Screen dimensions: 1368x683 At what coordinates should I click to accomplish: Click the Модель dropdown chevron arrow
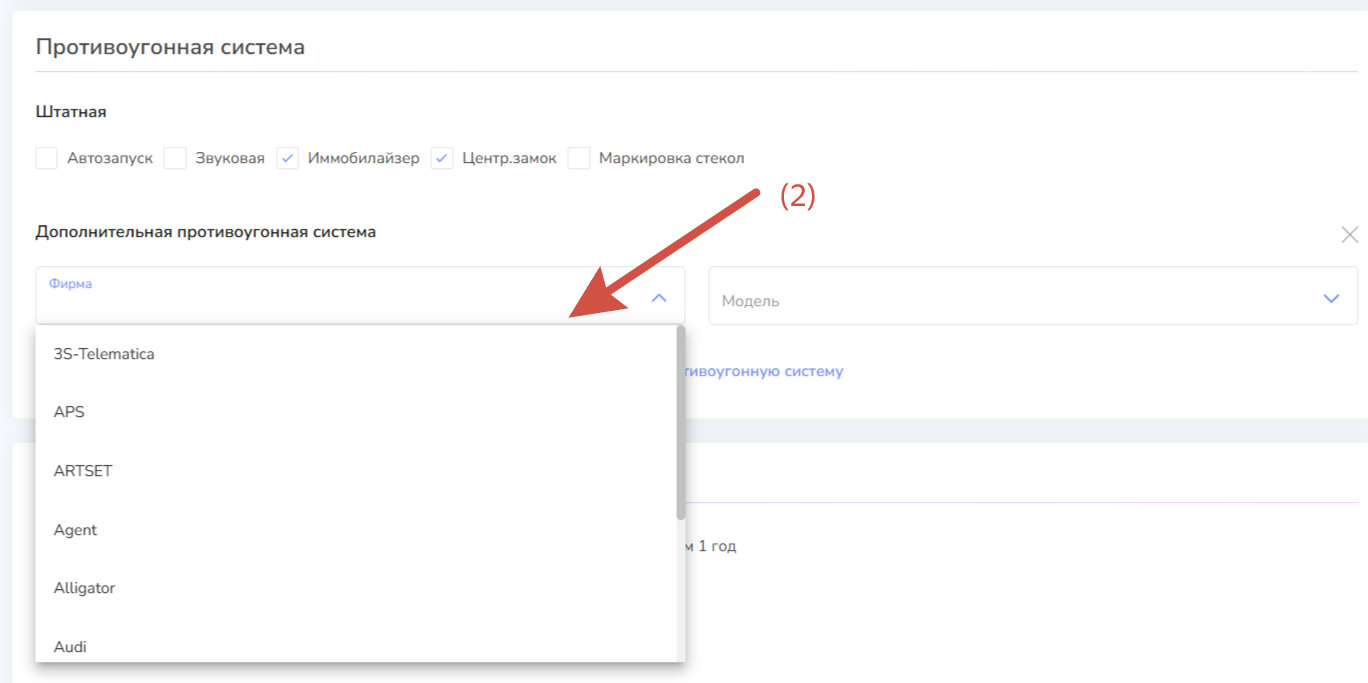pos(1331,298)
